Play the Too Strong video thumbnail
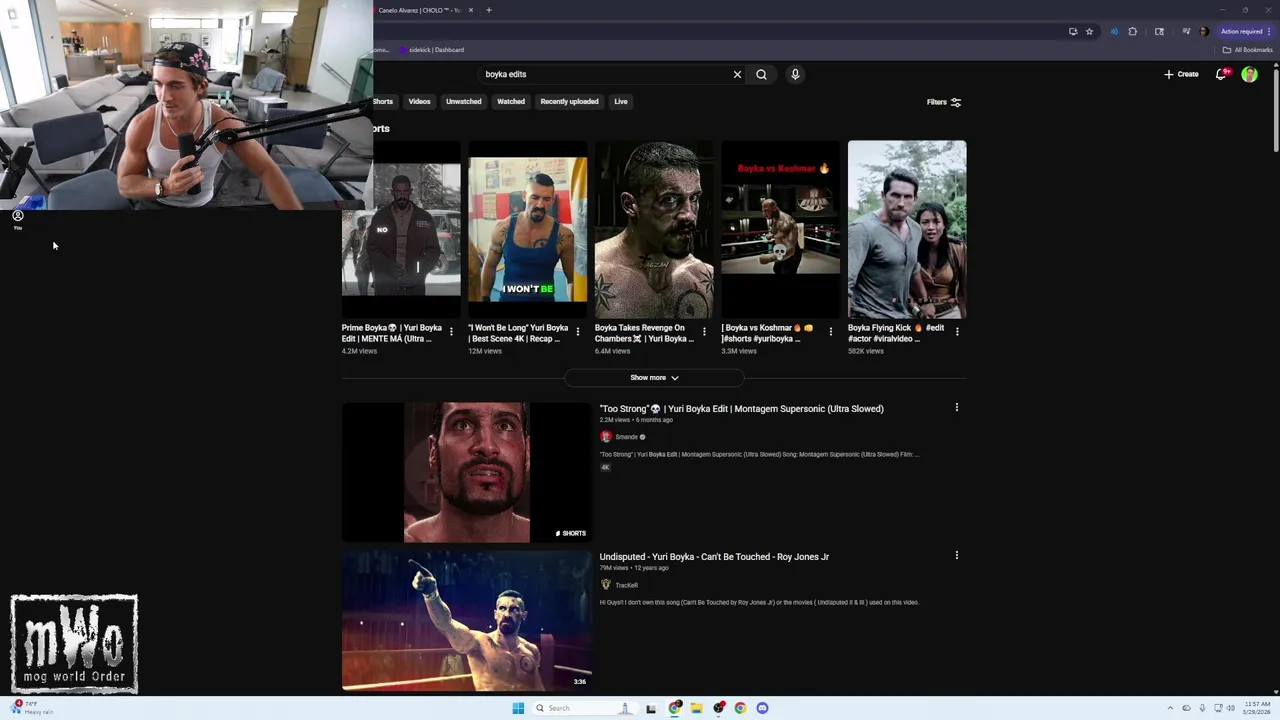Screen dimensions: 1280x720 466,472
